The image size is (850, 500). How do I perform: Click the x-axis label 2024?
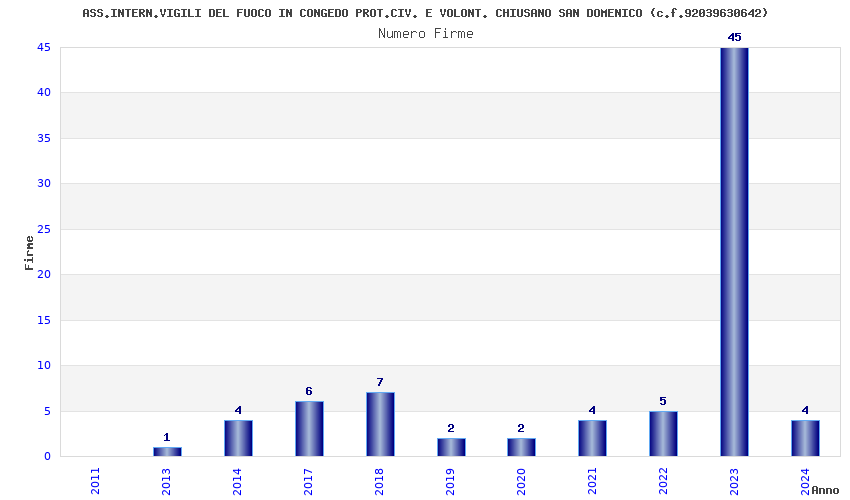[x=805, y=481]
